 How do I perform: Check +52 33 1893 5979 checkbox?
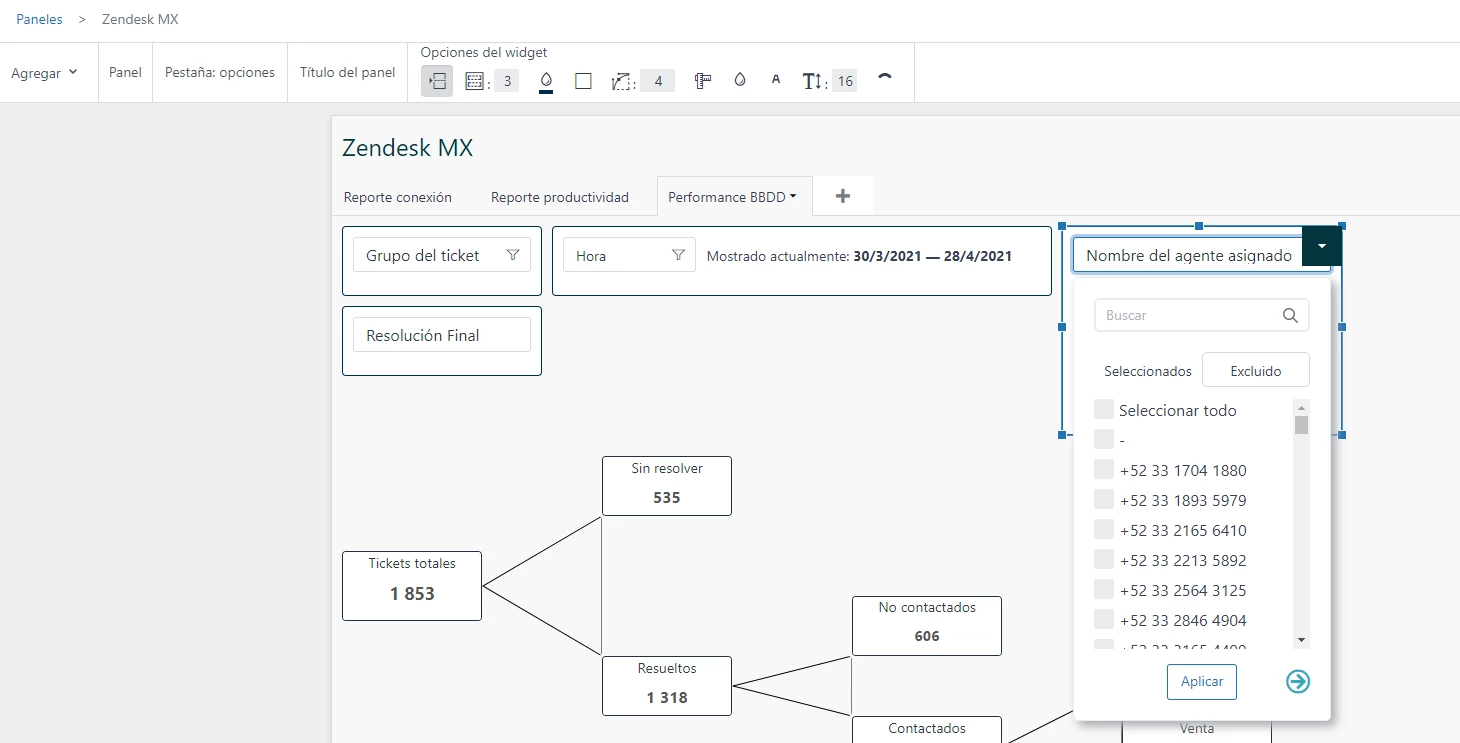(x=1104, y=500)
